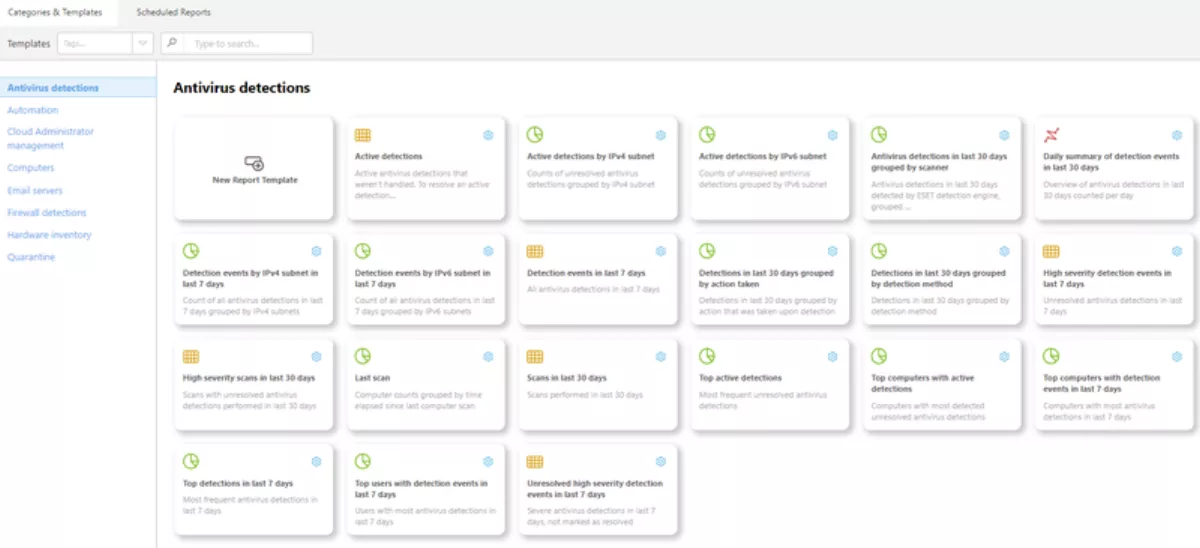Switch to the Scheduled Reports tab
Image resolution: width=1200 pixels, height=548 pixels.
pyautogui.click(x=173, y=12)
